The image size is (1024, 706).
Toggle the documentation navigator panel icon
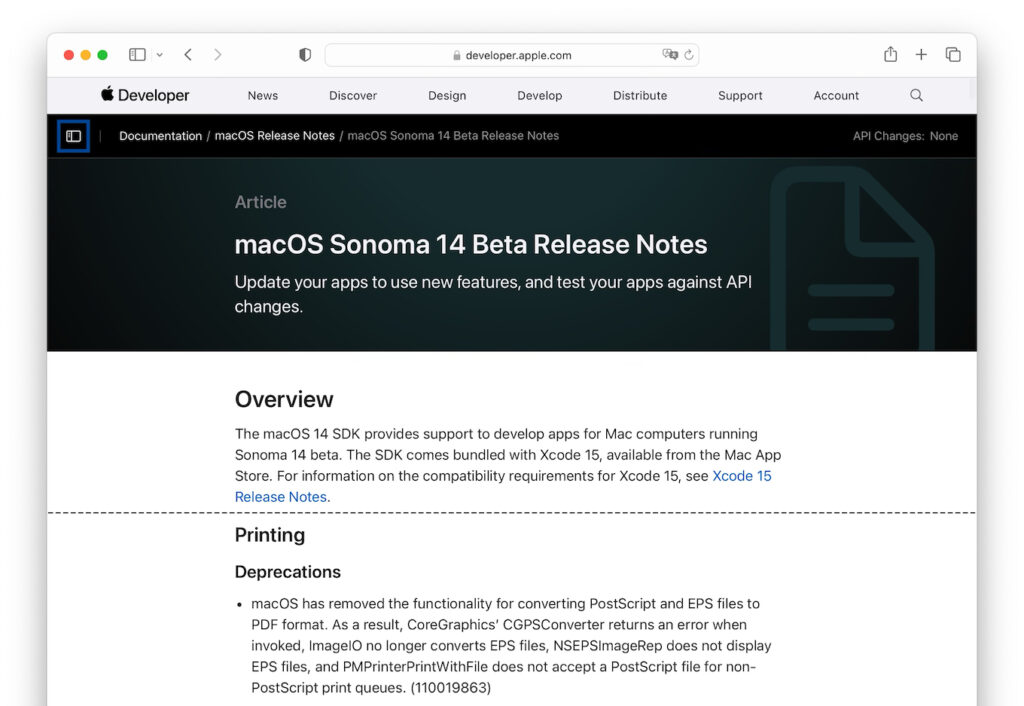pyautogui.click(x=72, y=135)
